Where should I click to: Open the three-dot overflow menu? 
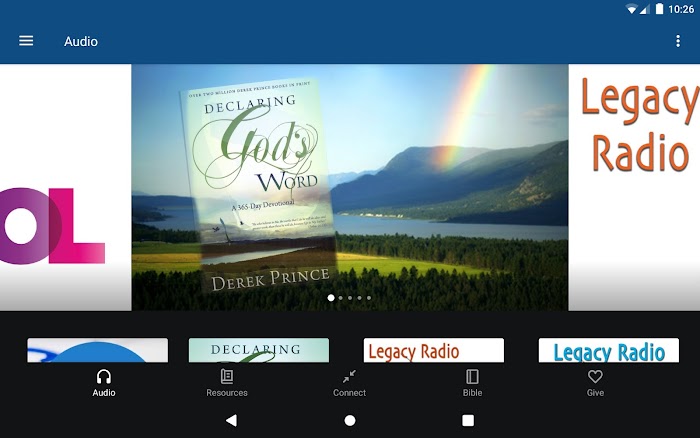click(x=678, y=41)
